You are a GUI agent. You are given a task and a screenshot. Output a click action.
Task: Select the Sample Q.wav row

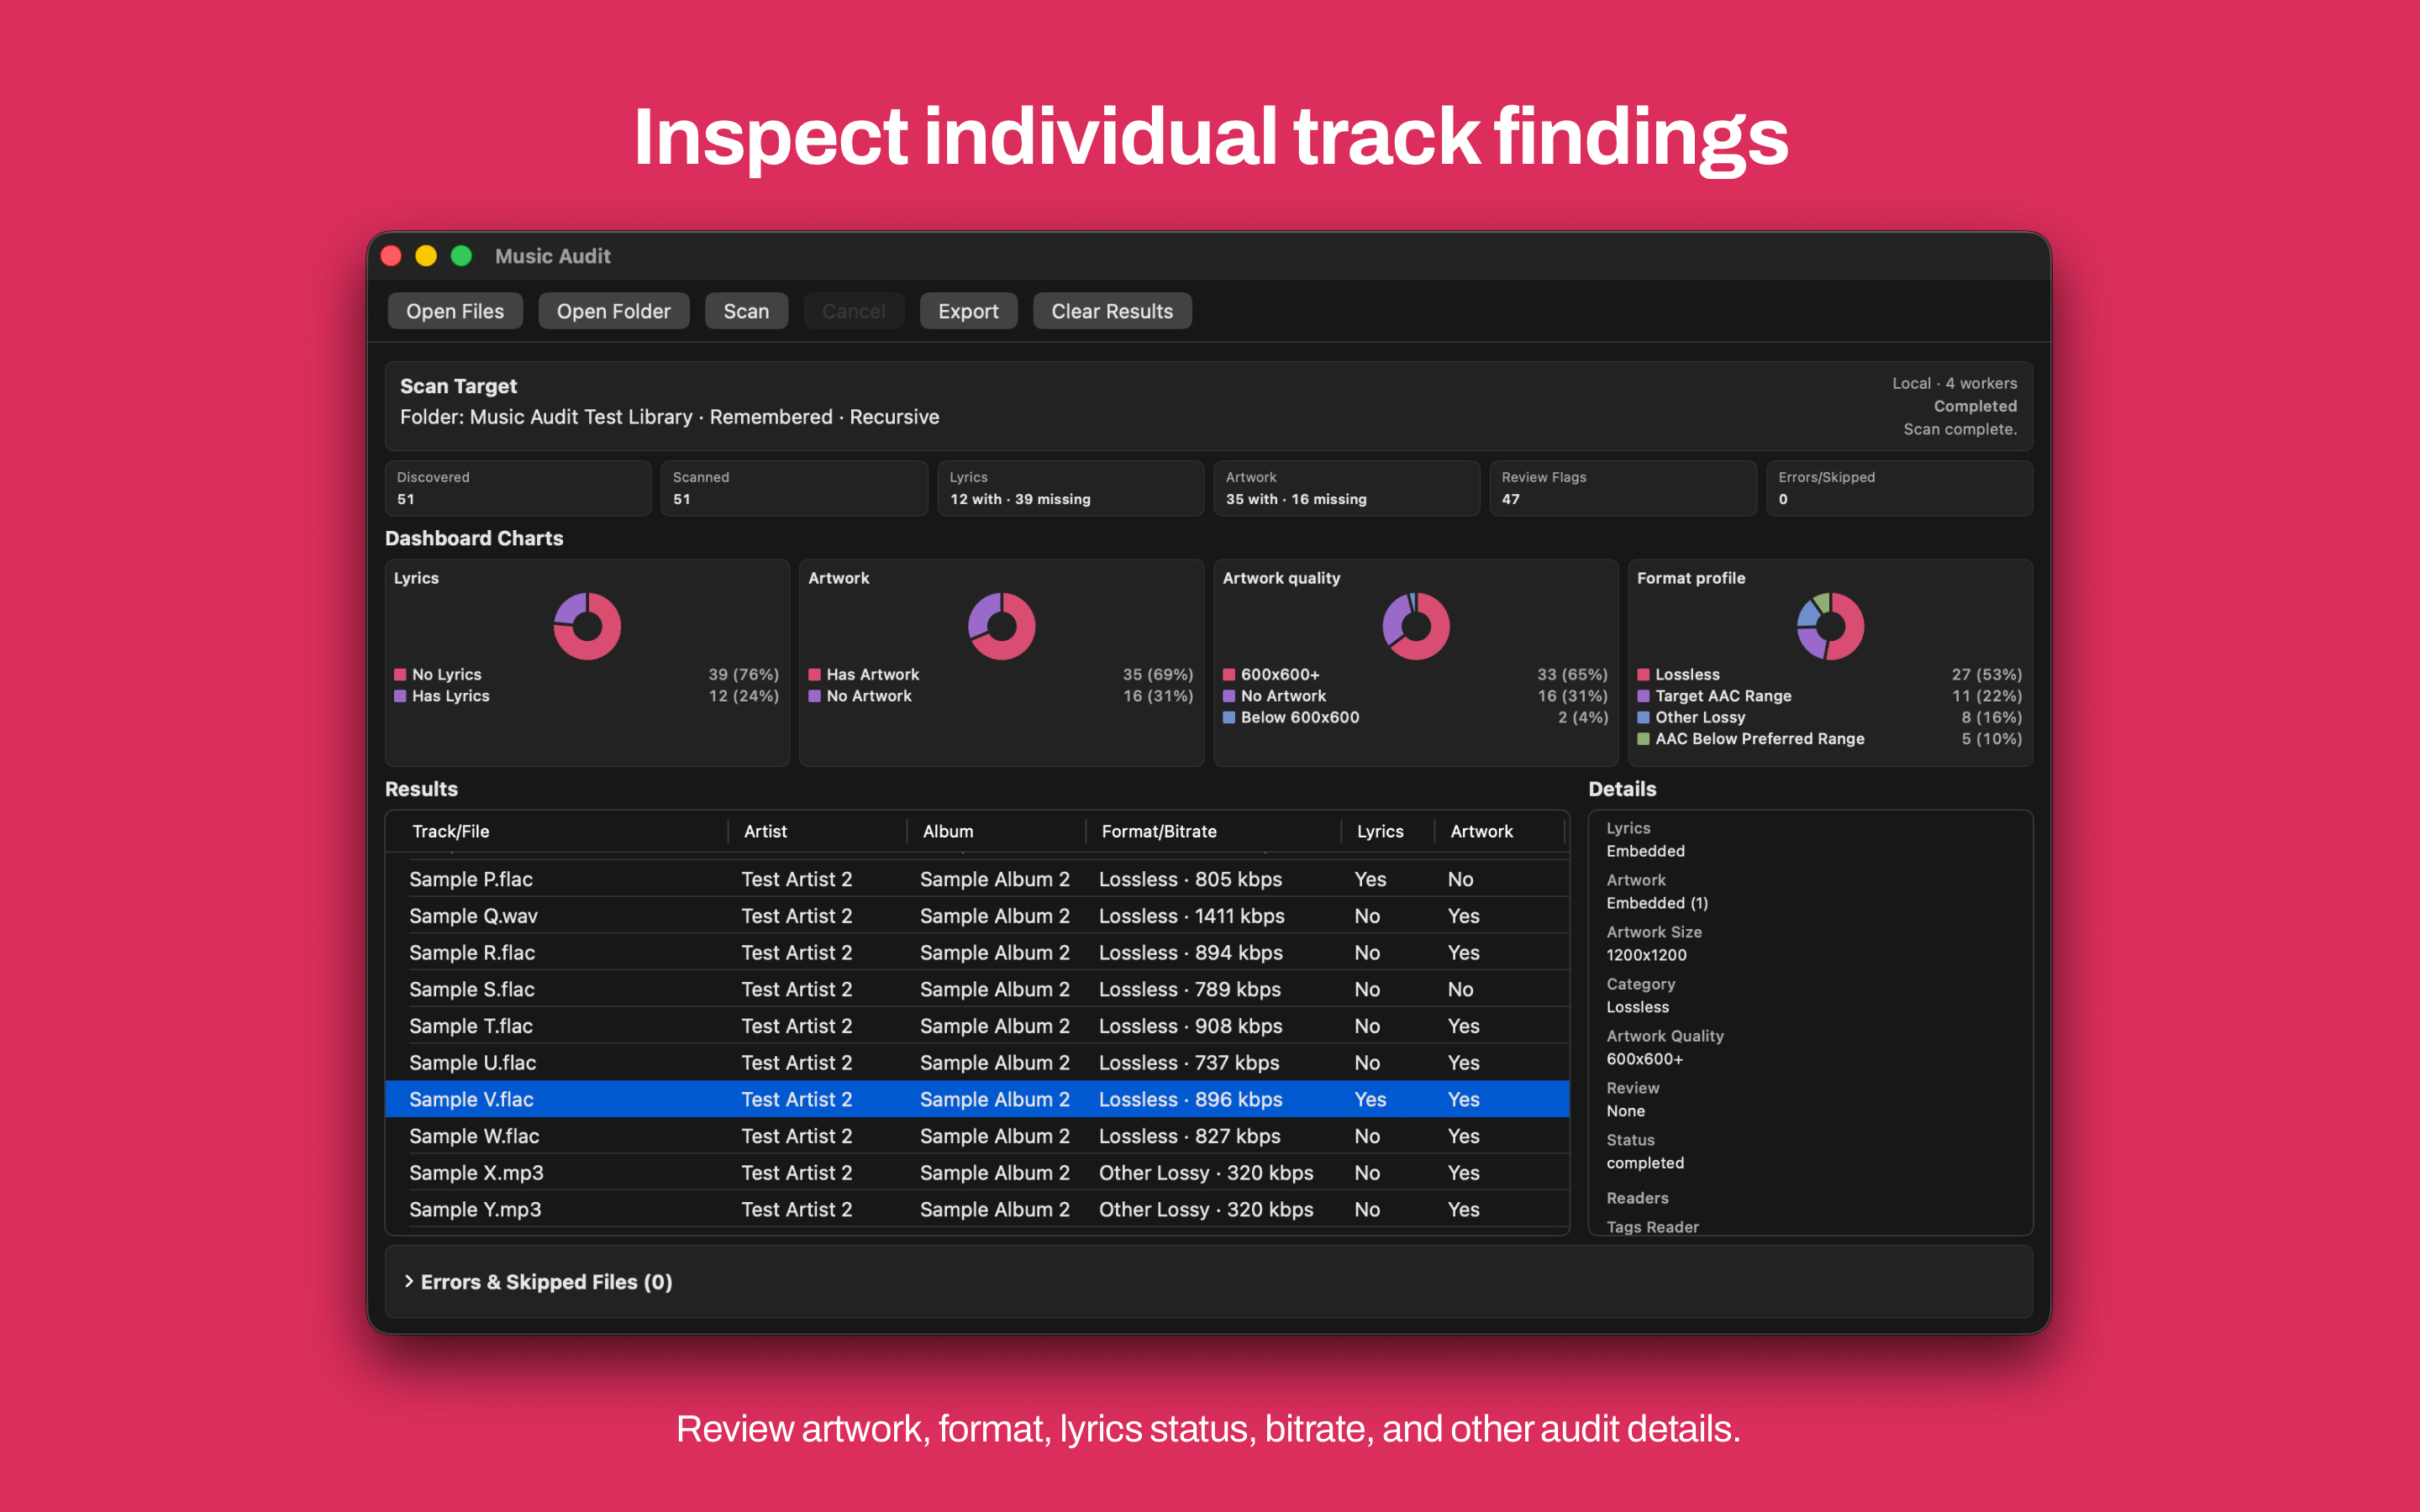pyautogui.click(x=977, y=916)
